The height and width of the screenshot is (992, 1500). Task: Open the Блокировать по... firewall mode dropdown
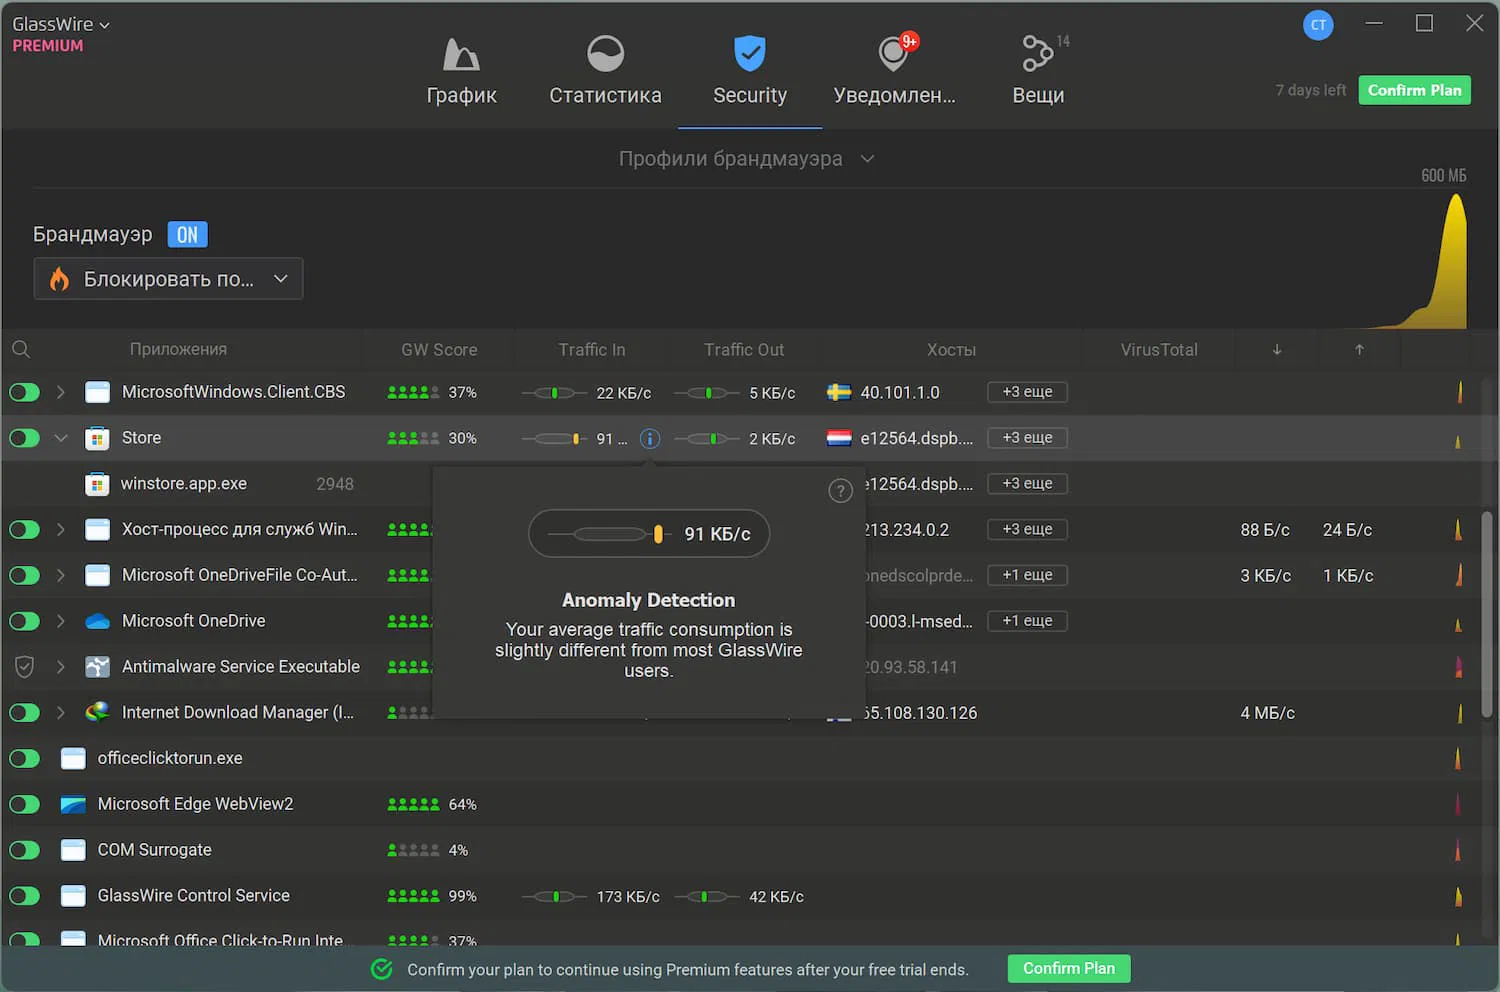coord(168,279)
